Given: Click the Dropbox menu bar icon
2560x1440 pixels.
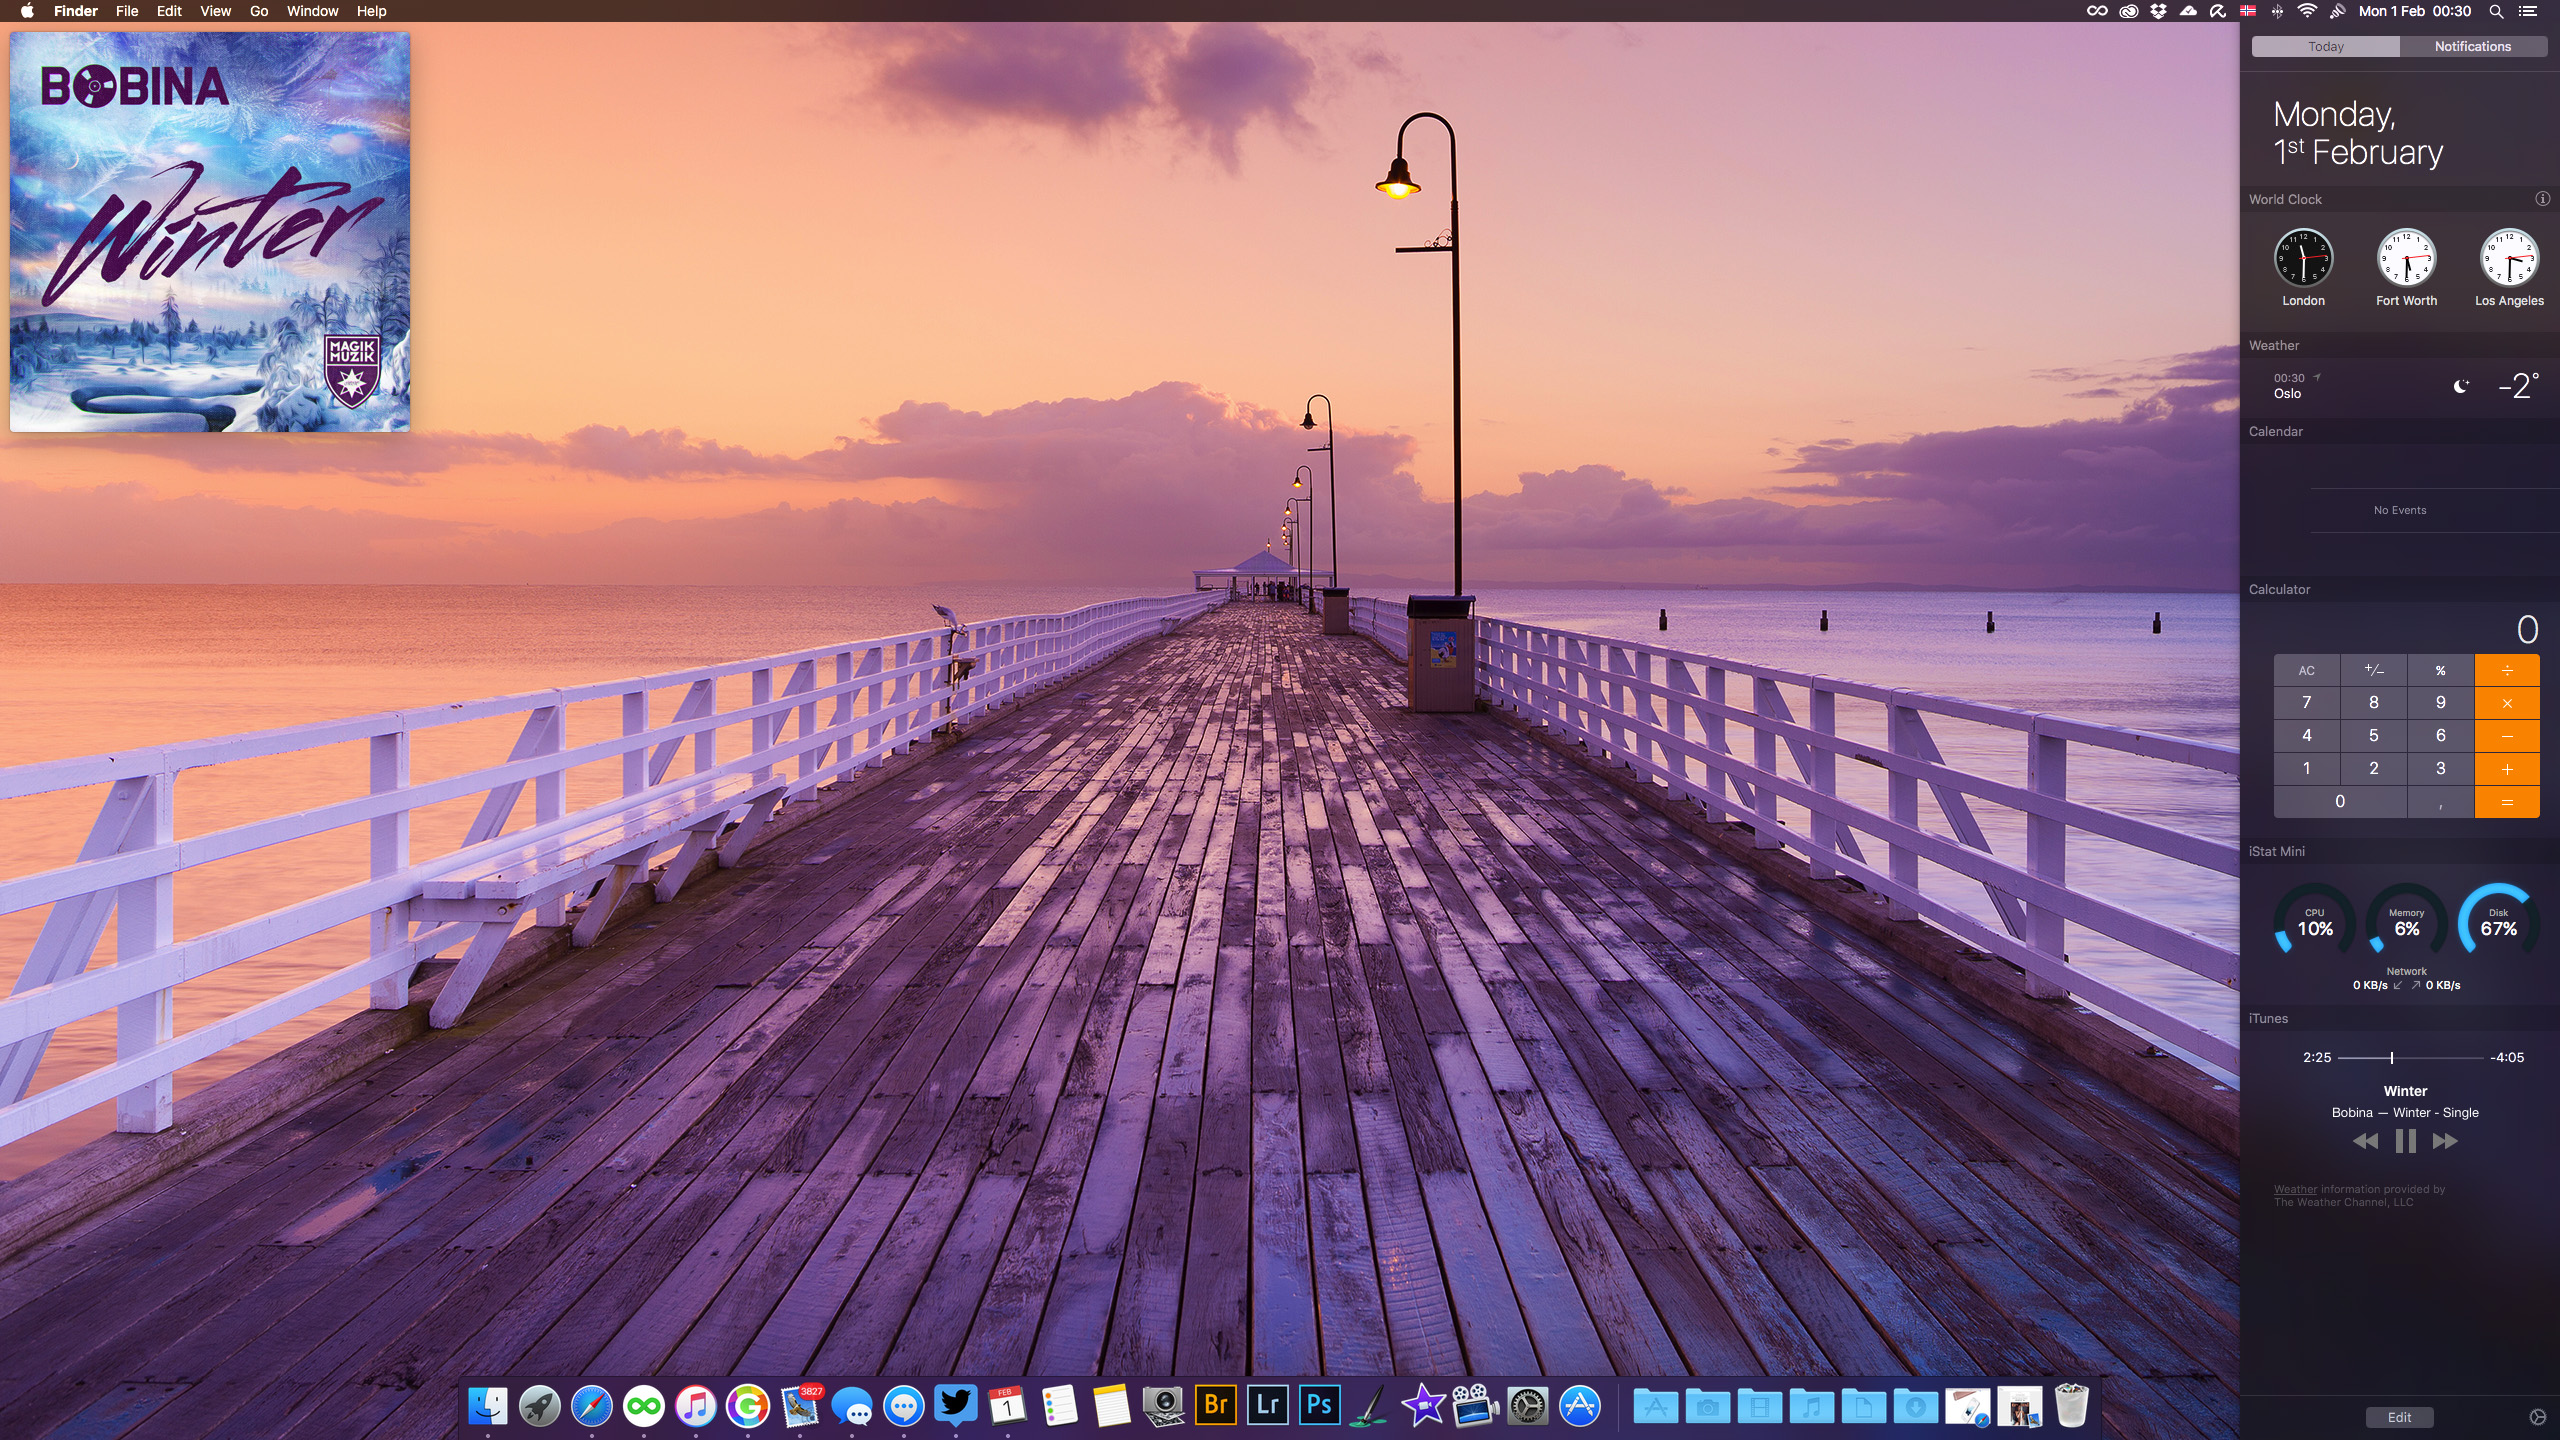Looking at the screenshot, I should (x=2158, y=11).
